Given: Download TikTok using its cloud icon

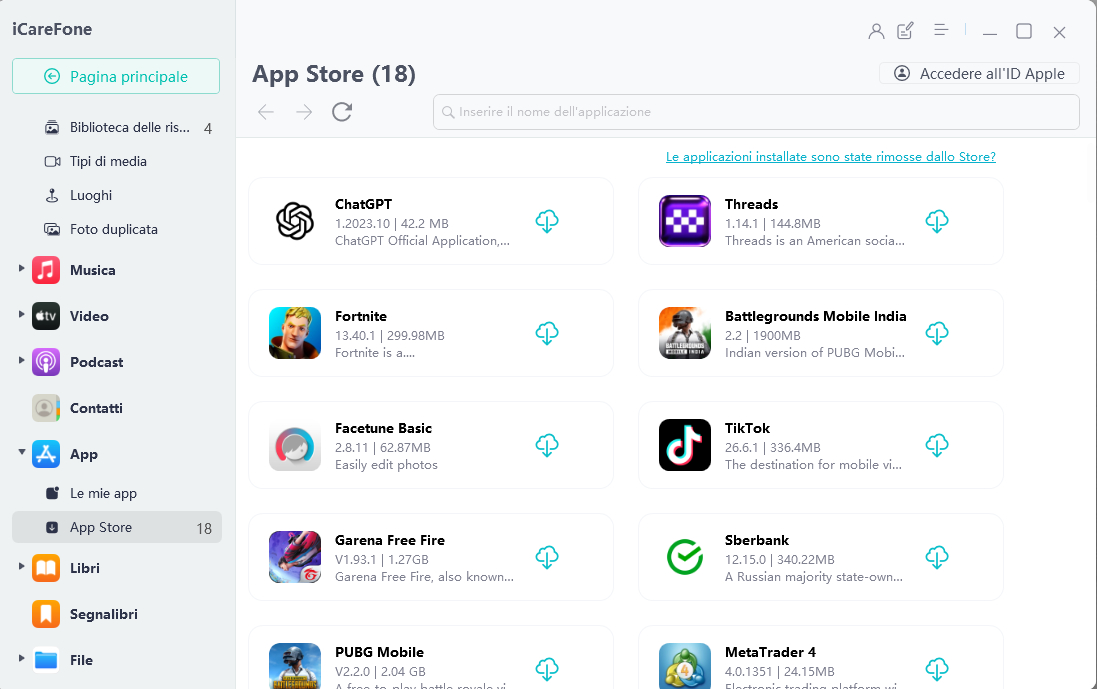Looking at the screenshot, I should [x=937, y=445].
